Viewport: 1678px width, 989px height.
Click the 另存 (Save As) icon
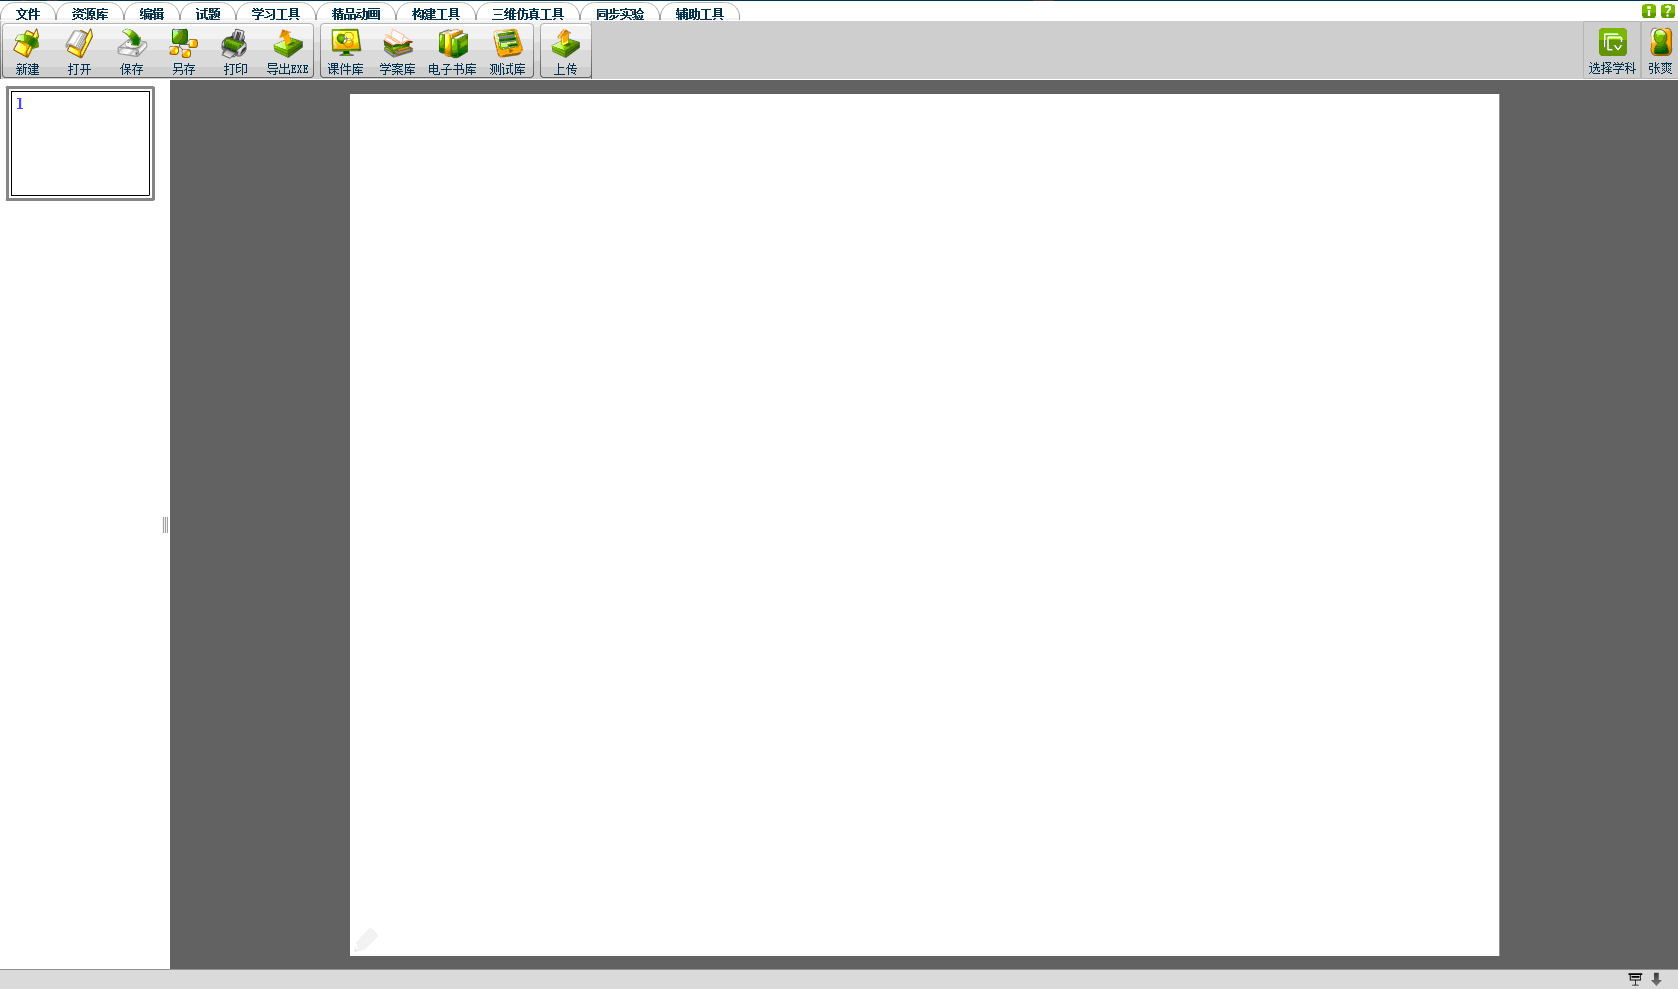183,51
